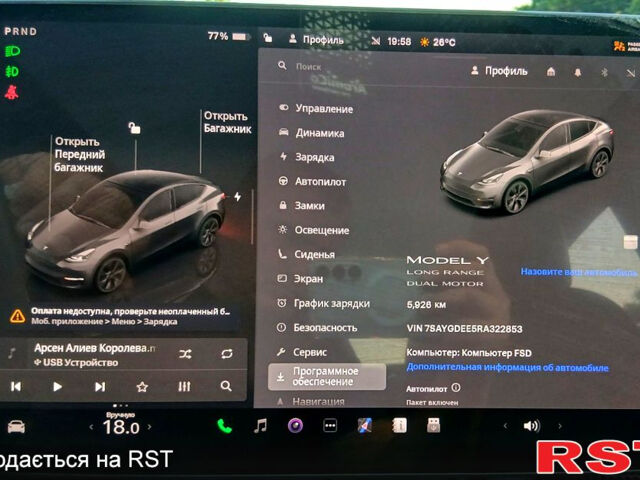This screenshot has width=640, height=480.
Task: Skip to next track
Action: (100, 387)
